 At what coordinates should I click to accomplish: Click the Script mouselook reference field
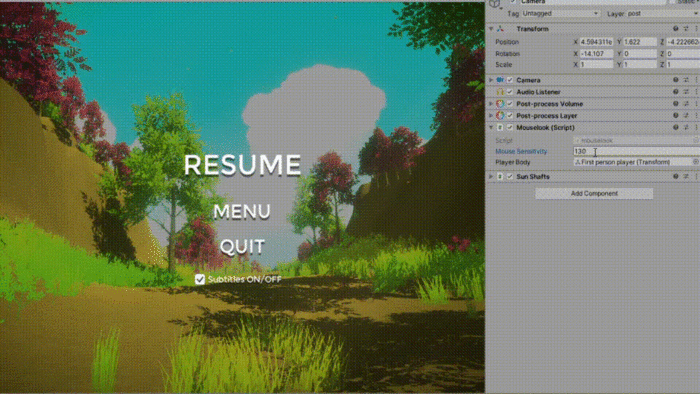click(x=636, y=141)
